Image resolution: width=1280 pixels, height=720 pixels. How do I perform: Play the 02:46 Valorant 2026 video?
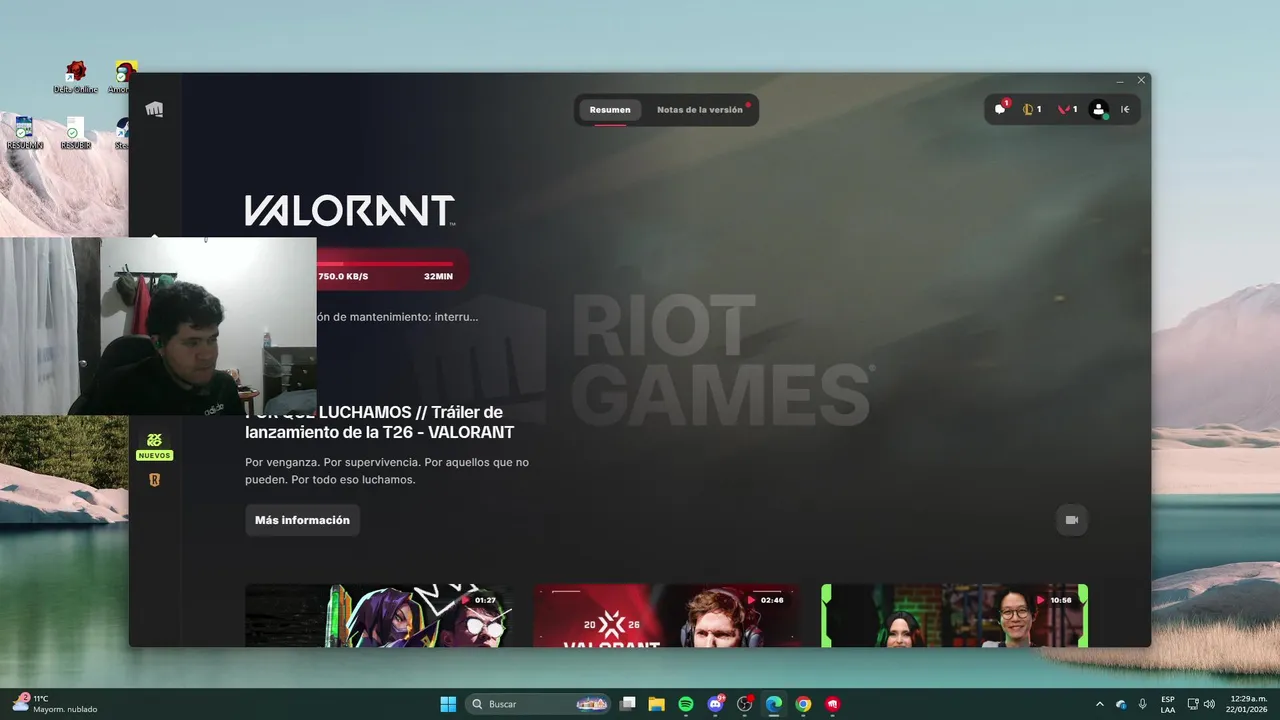667,616
